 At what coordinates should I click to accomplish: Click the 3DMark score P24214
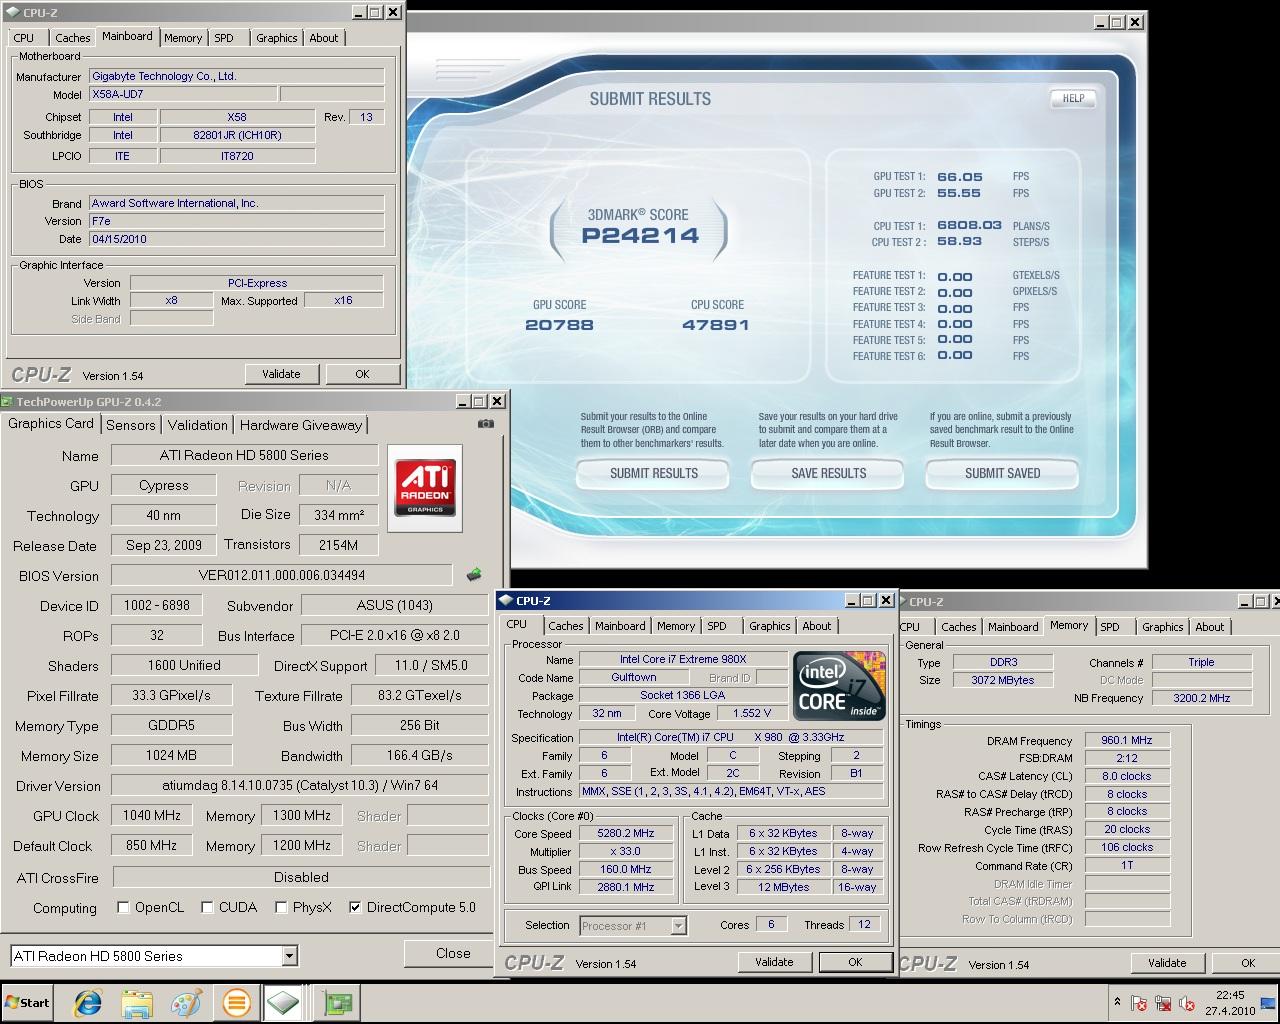point(640,237)
